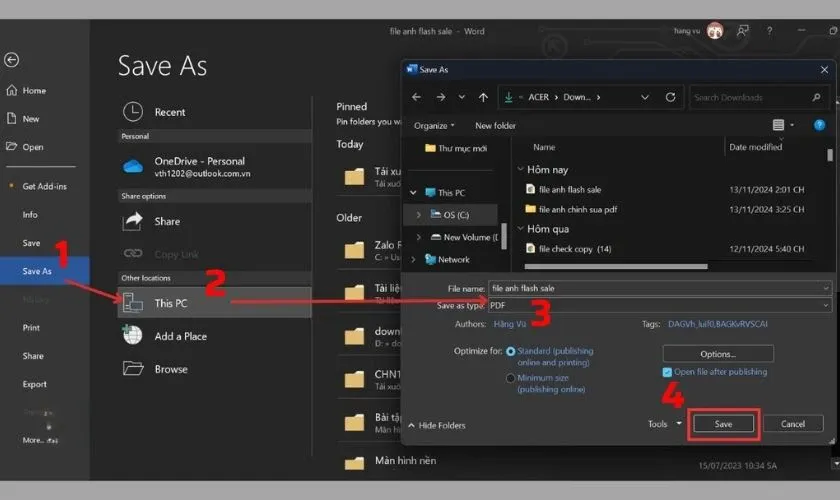Click the user account avatar in Word
840x500 pixels.
[715, 31]
